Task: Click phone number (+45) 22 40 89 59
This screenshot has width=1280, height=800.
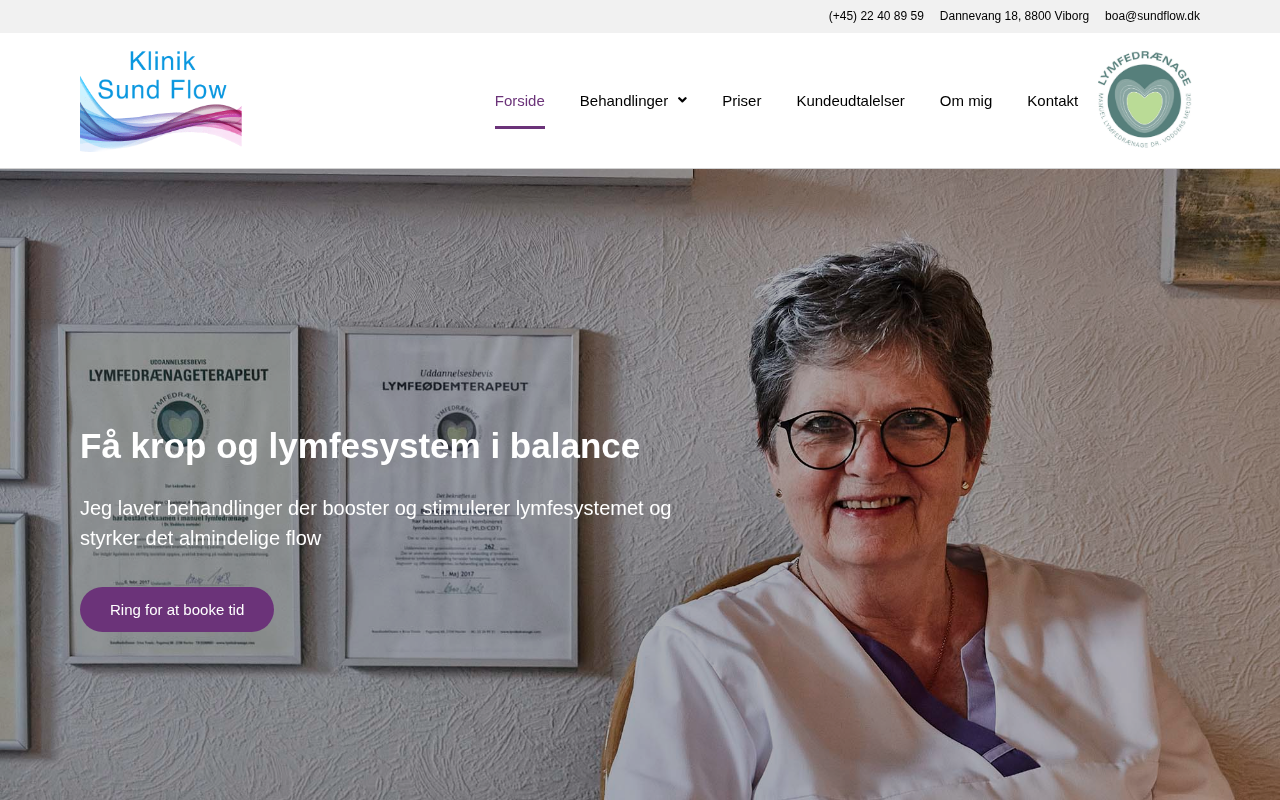Action: coord(876,16)
